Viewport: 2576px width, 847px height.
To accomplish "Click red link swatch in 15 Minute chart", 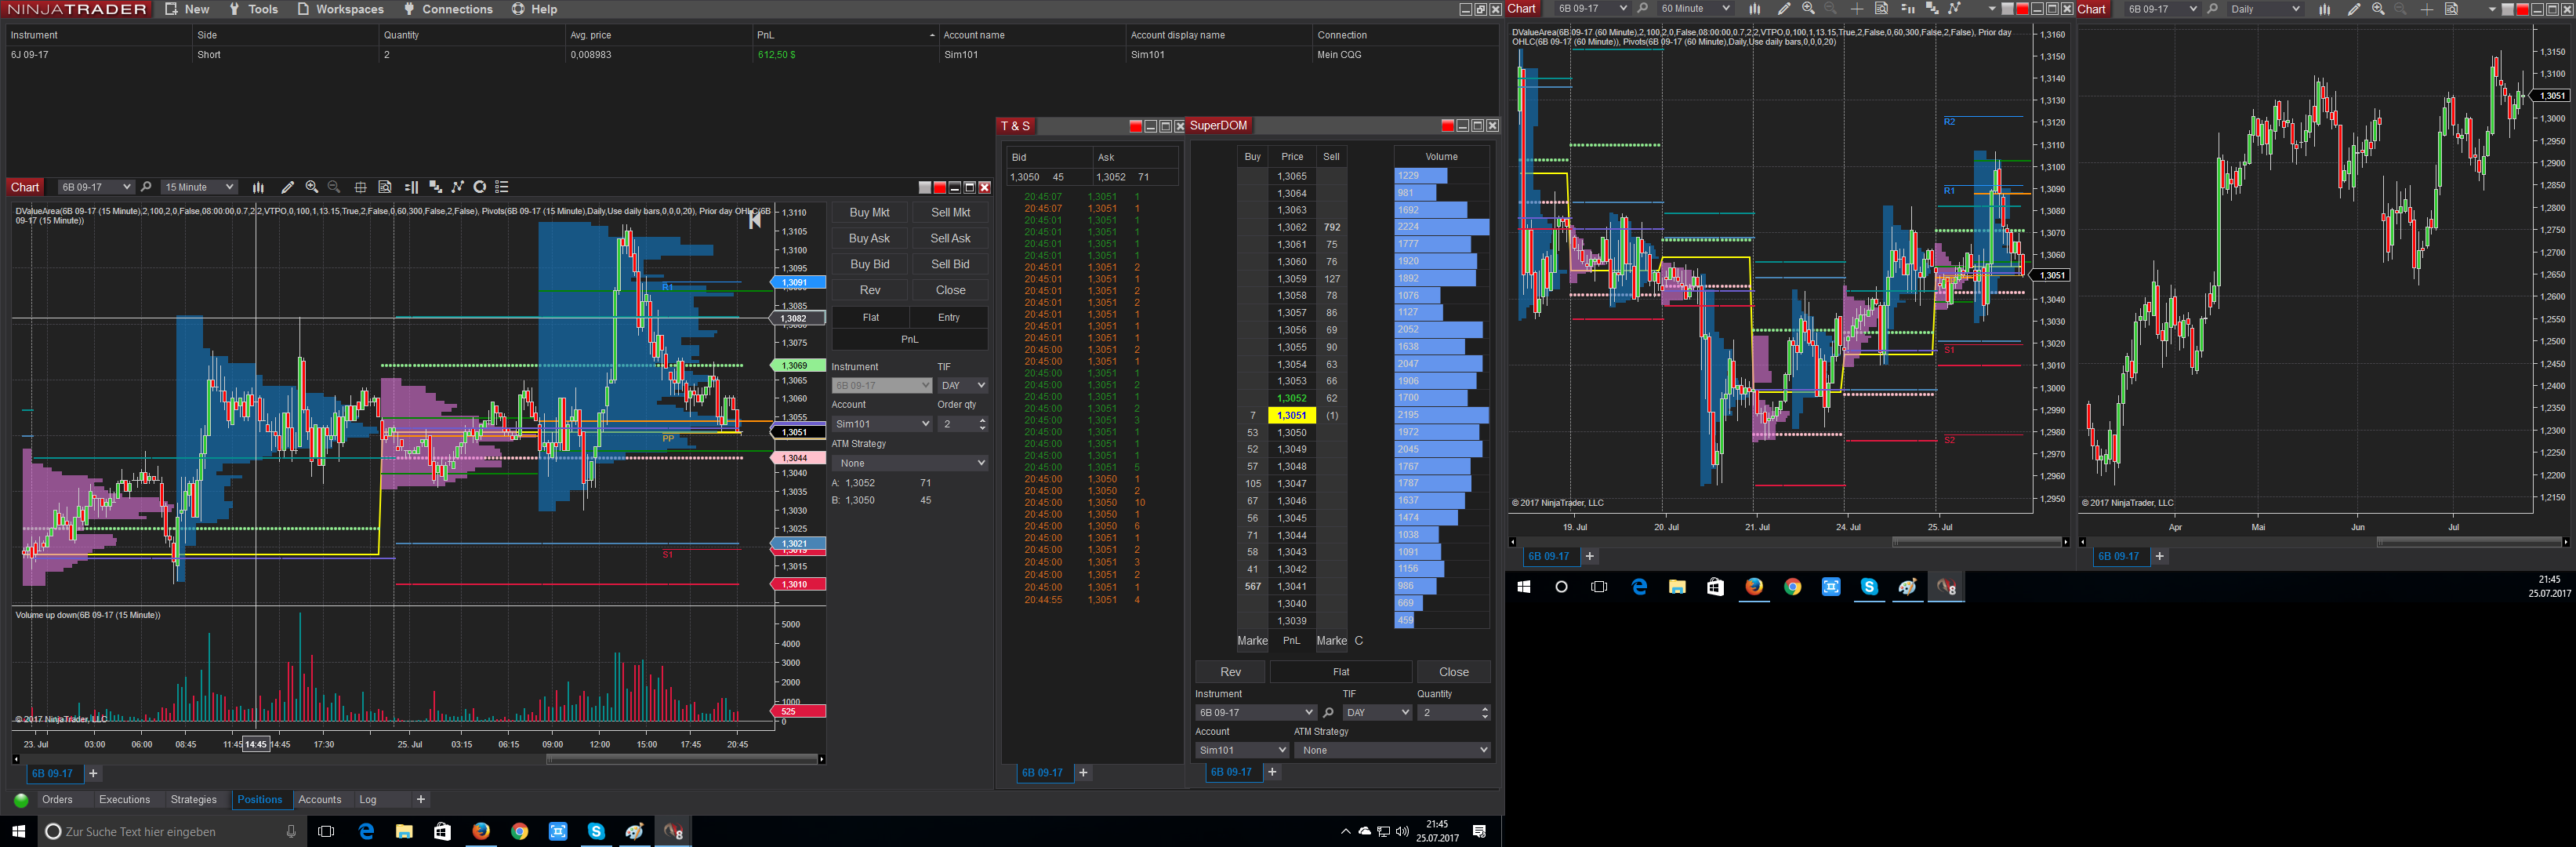I will [939, 187].
